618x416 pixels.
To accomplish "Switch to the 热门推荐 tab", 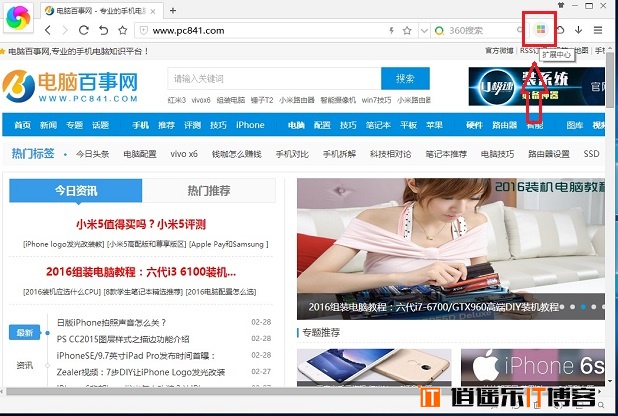I will click(x=209, y=191).
